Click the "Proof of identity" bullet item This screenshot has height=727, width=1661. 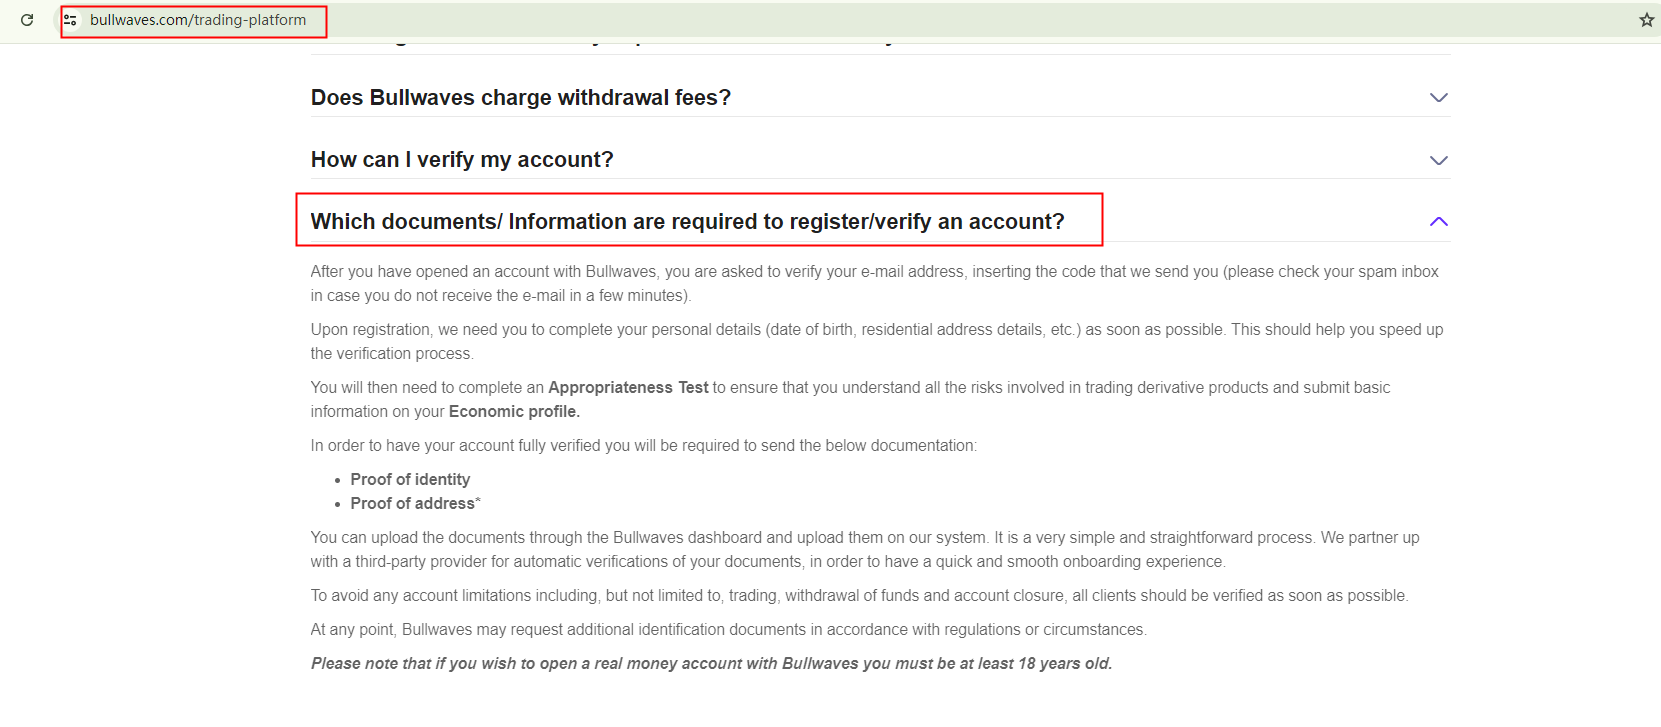(410, 480)
